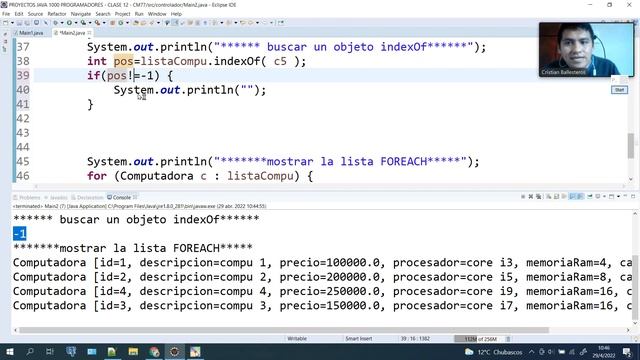This screenshot has height=360, width=640.
Task: Click the Forward navigation arrow in toolbar
Action: [264, 23]
